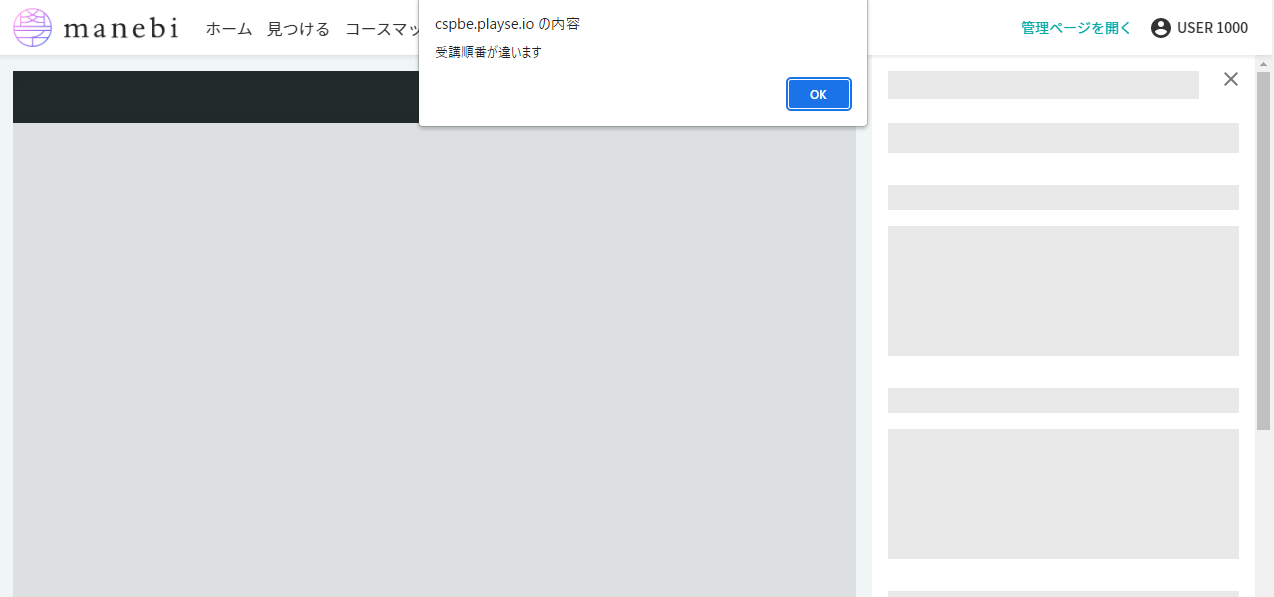Image resolution: width=1274 pixels, height=597 pixels.
Task: Select the コースマップ navigation item
Action: [x=382, y=28]
